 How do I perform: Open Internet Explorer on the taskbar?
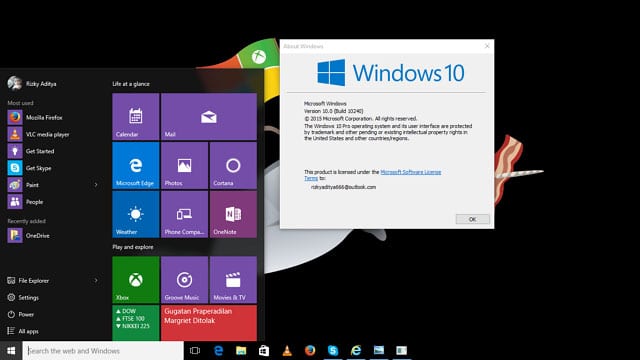(356, 351)
